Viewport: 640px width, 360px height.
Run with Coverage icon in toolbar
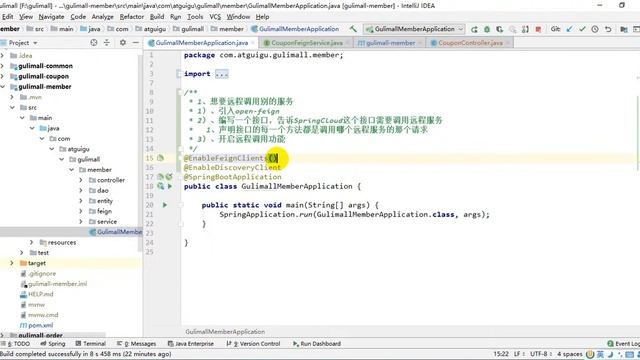coord(500,29)
